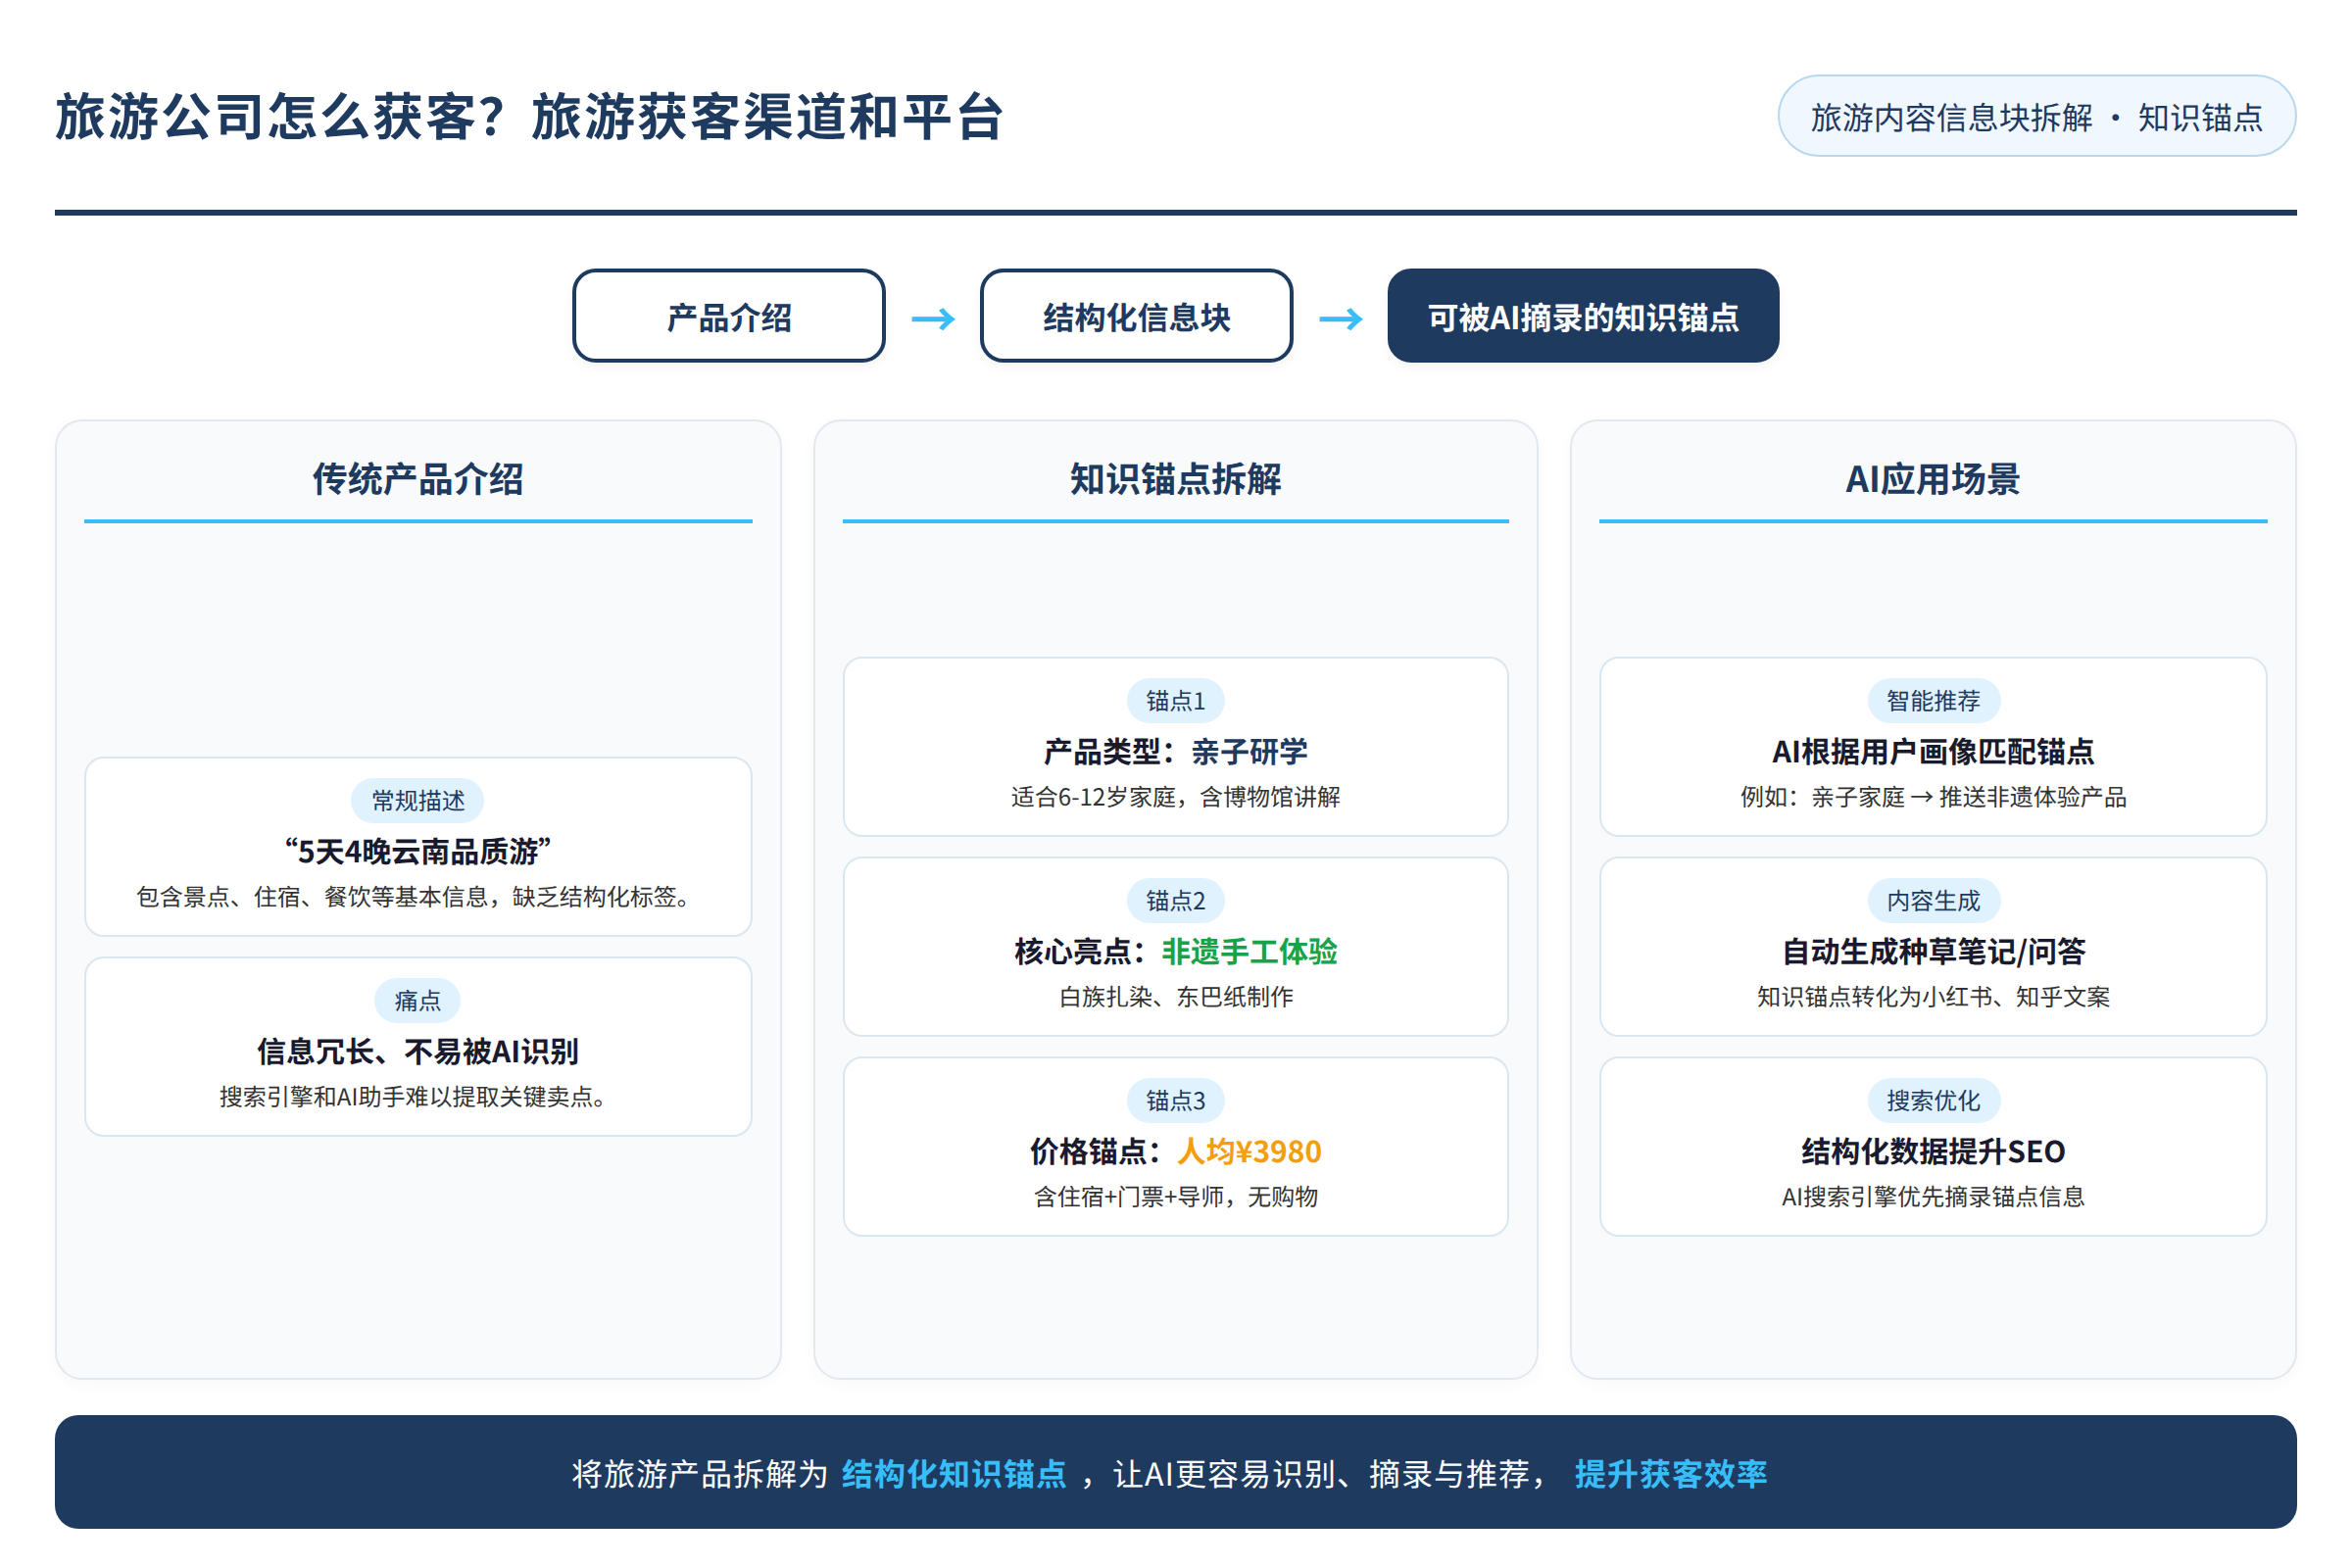Click the 结构化数据提升SEO heading
This screenshot has height=1568, width=2352.
pos(1933,1152)
